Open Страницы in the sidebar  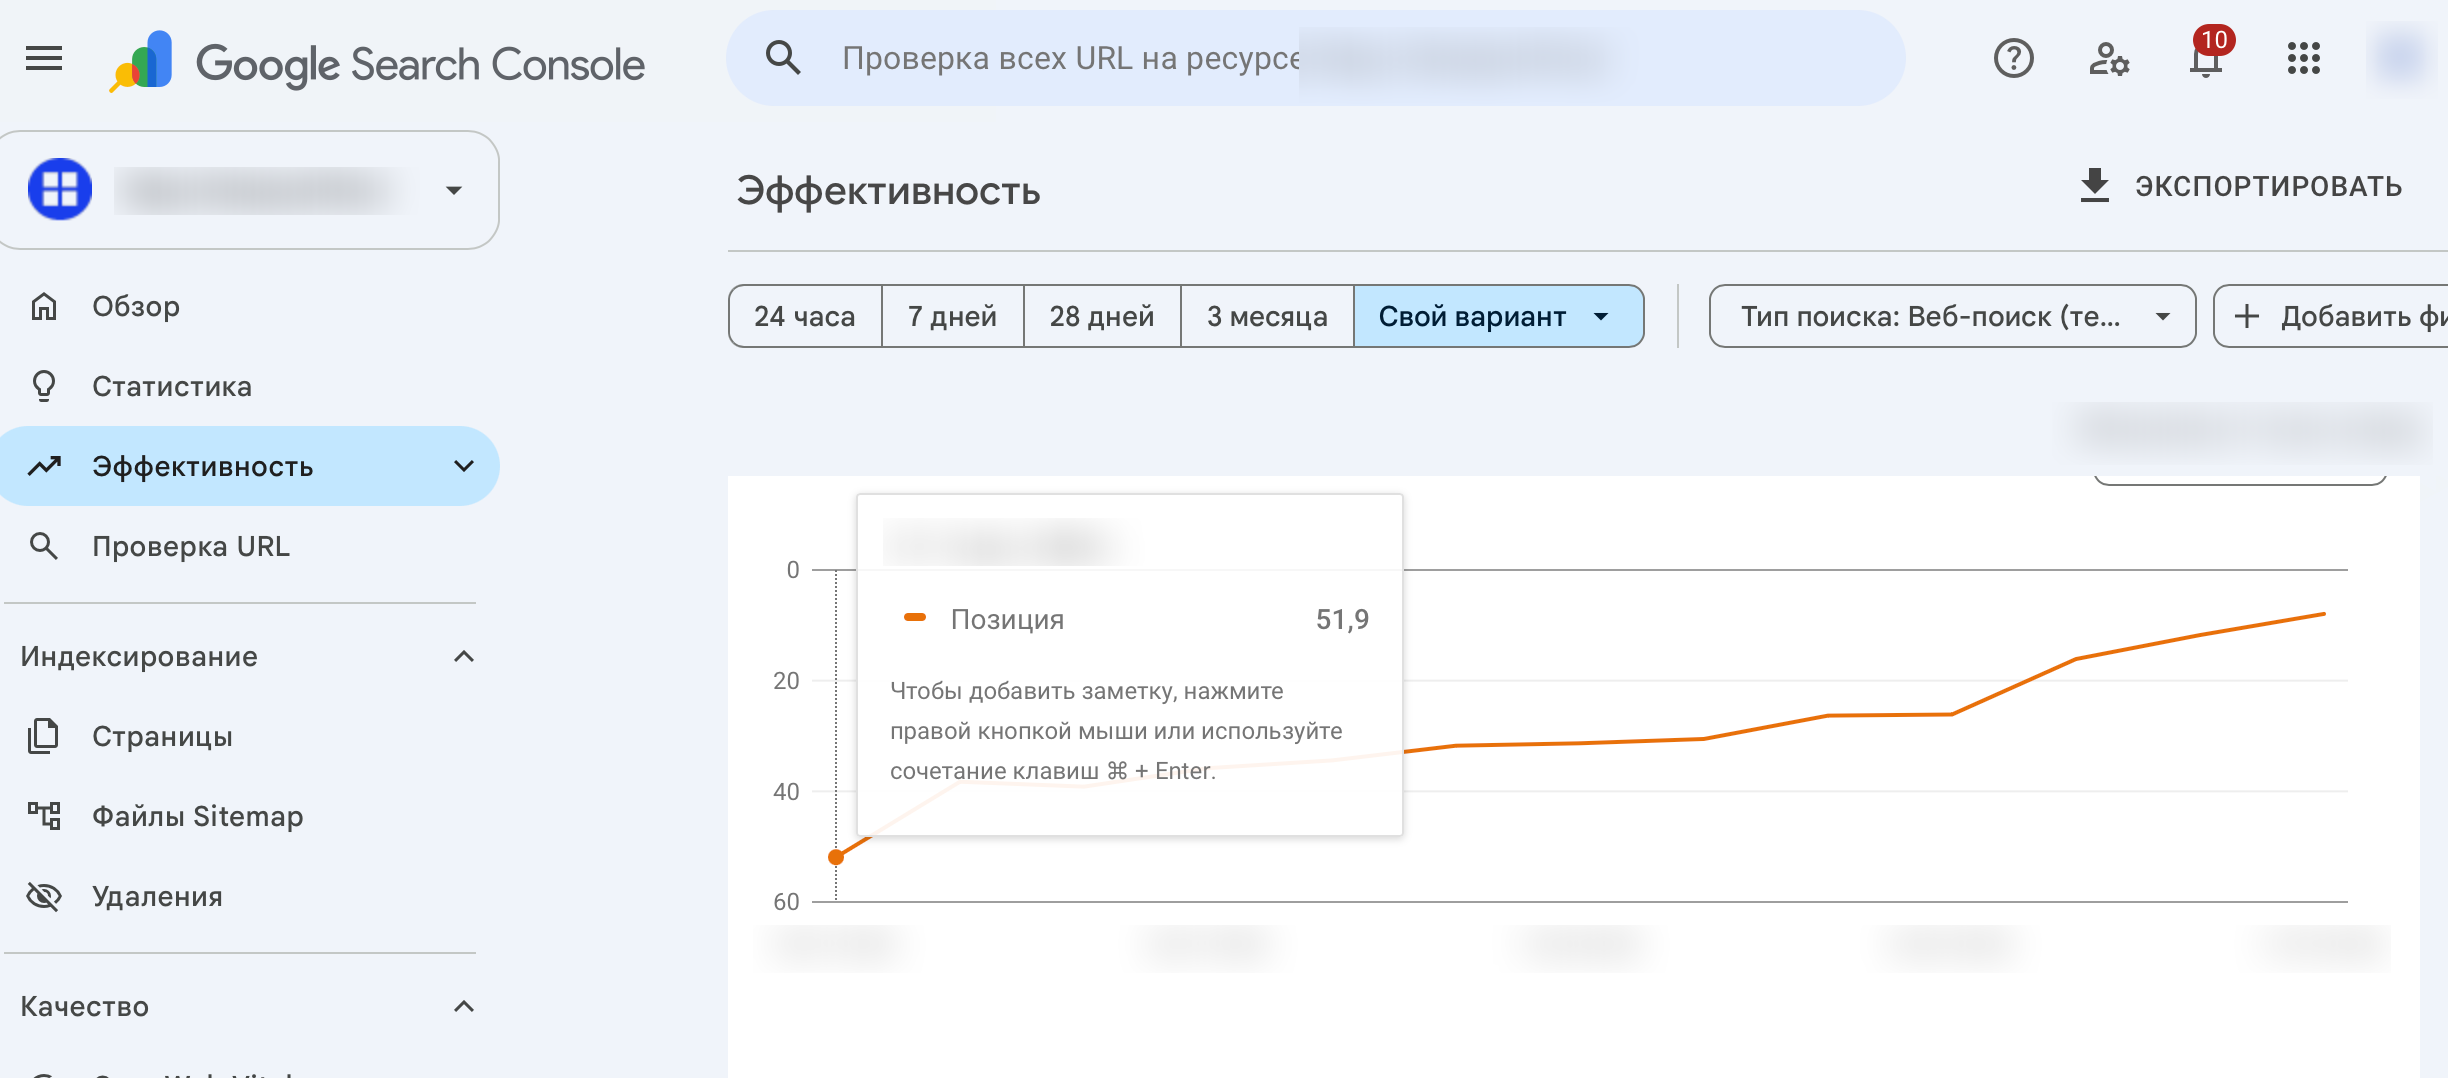162,736
